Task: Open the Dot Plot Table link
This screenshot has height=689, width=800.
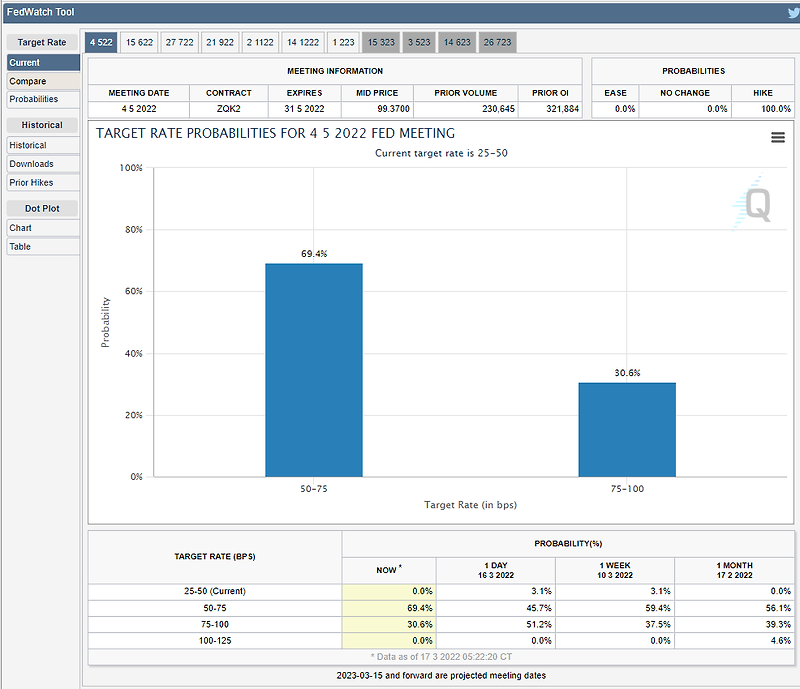Action: (43, 247)
